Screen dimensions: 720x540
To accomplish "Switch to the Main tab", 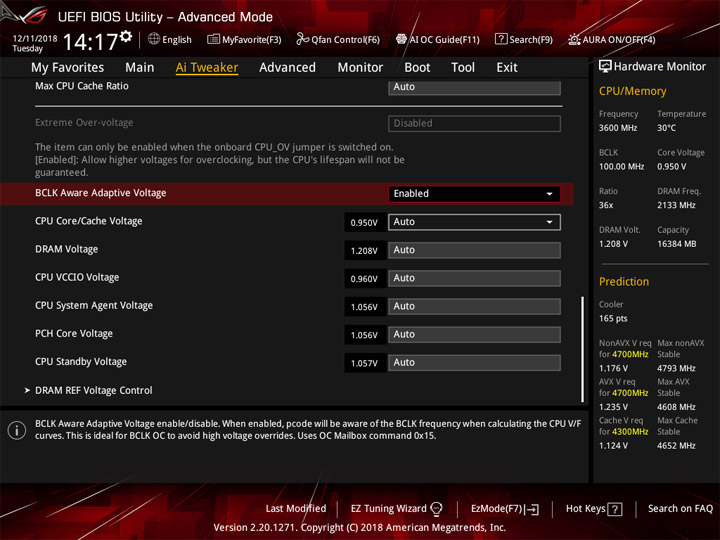I will [140, 68].
